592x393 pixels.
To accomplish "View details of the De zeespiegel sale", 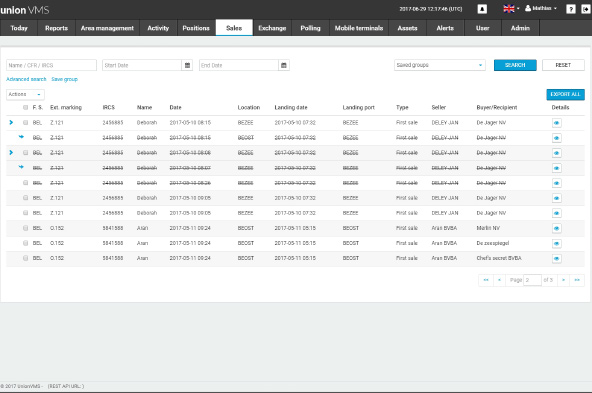I will pyautogui.click(x=557, y=243).
